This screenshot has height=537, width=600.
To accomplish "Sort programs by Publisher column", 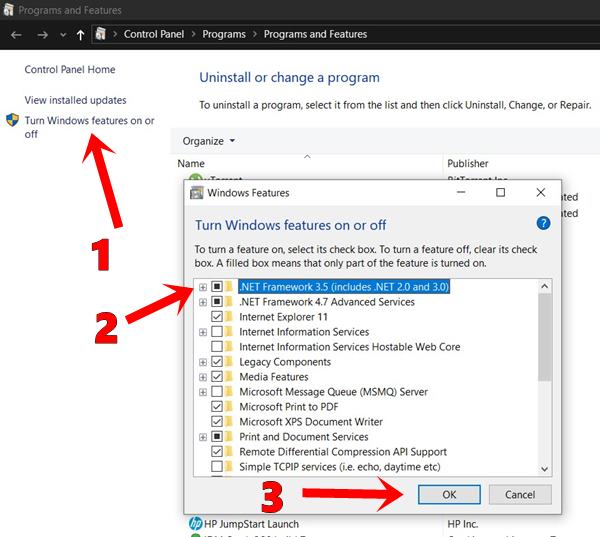I will click(468, 163).
